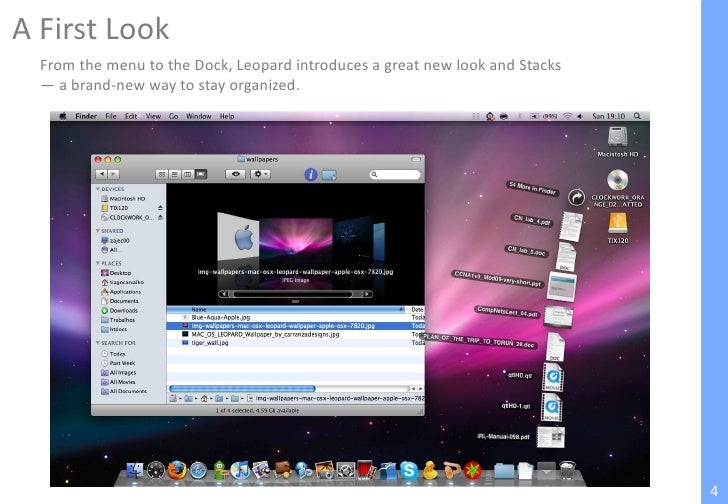Click Cover Flow right scroll arrow
The width and height of the screenshot is (728, 504).
tap(367, 294)
